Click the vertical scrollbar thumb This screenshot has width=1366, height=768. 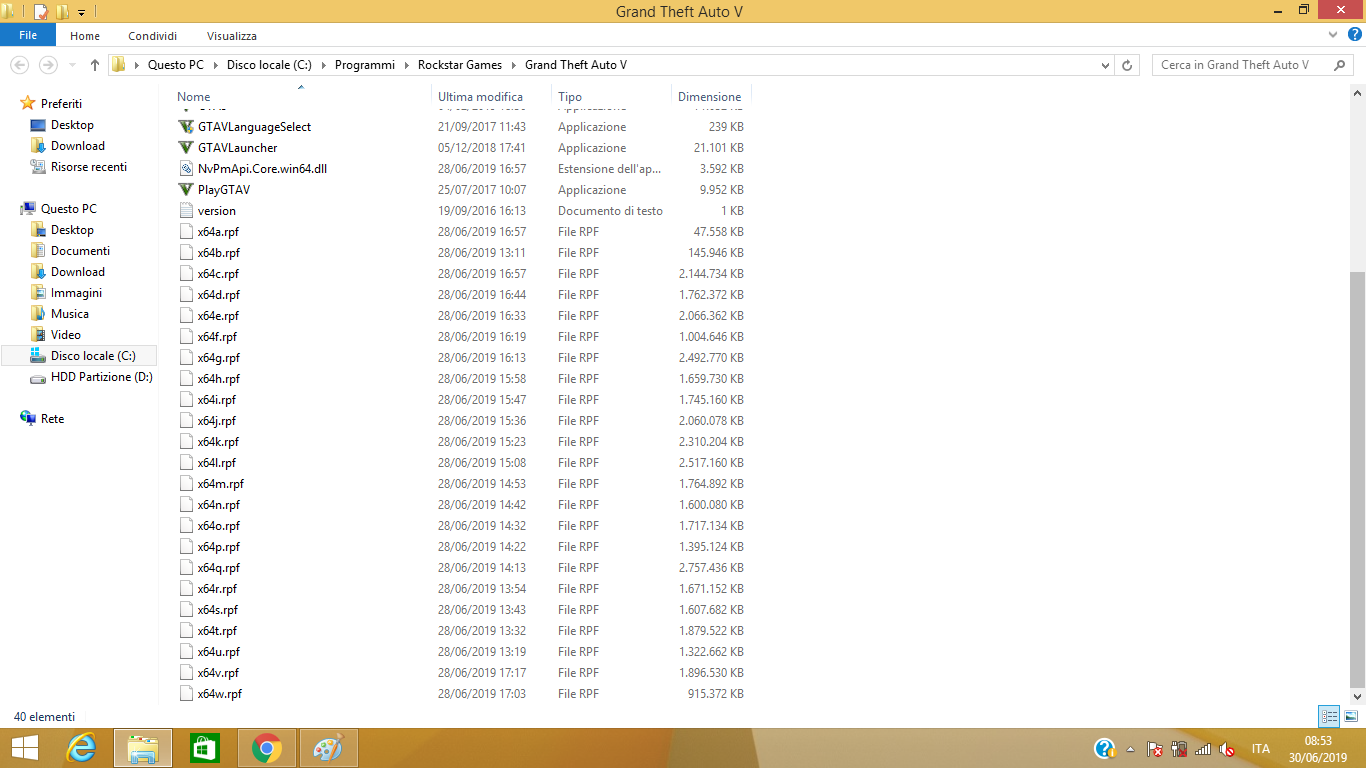pos(1357,478)
